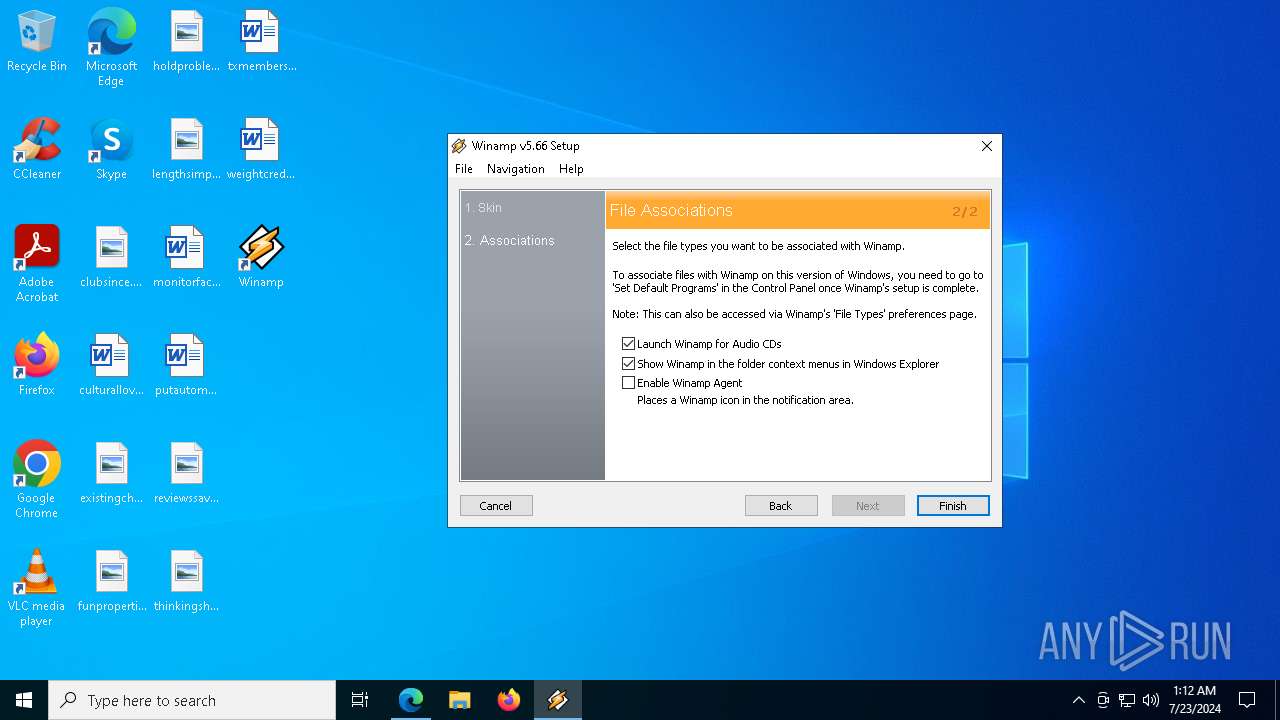Open Edge from the taskbar
This screenshot has width=1280, height=720.
click(411, 700)
